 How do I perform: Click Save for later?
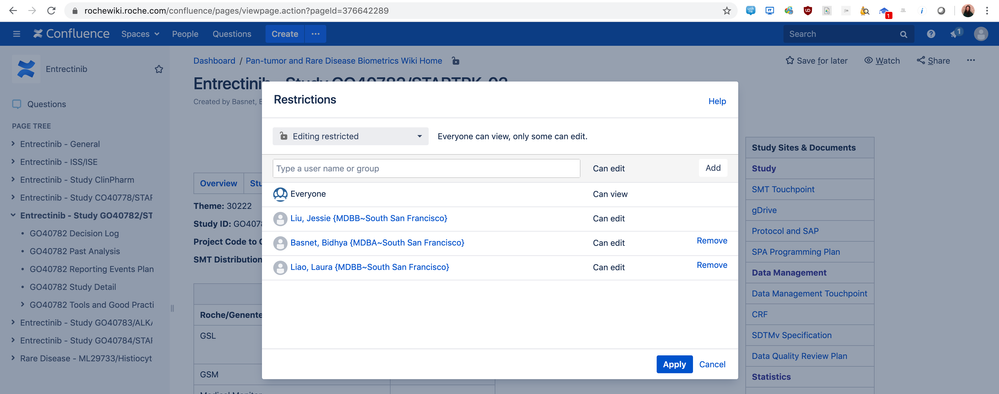coord(817,61)
